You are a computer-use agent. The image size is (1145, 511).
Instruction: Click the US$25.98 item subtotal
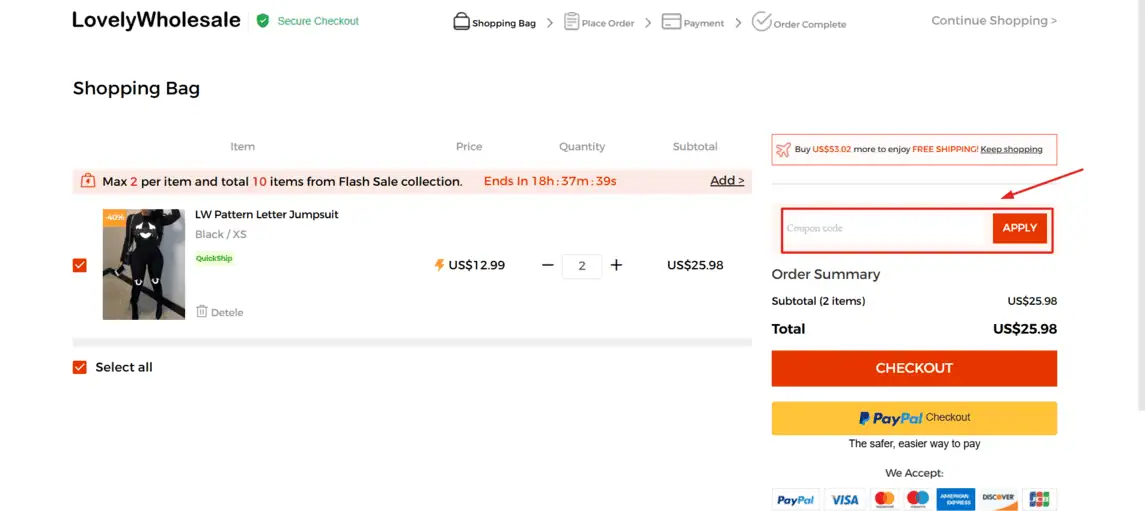pyautogui.click(x=695, y=265)
